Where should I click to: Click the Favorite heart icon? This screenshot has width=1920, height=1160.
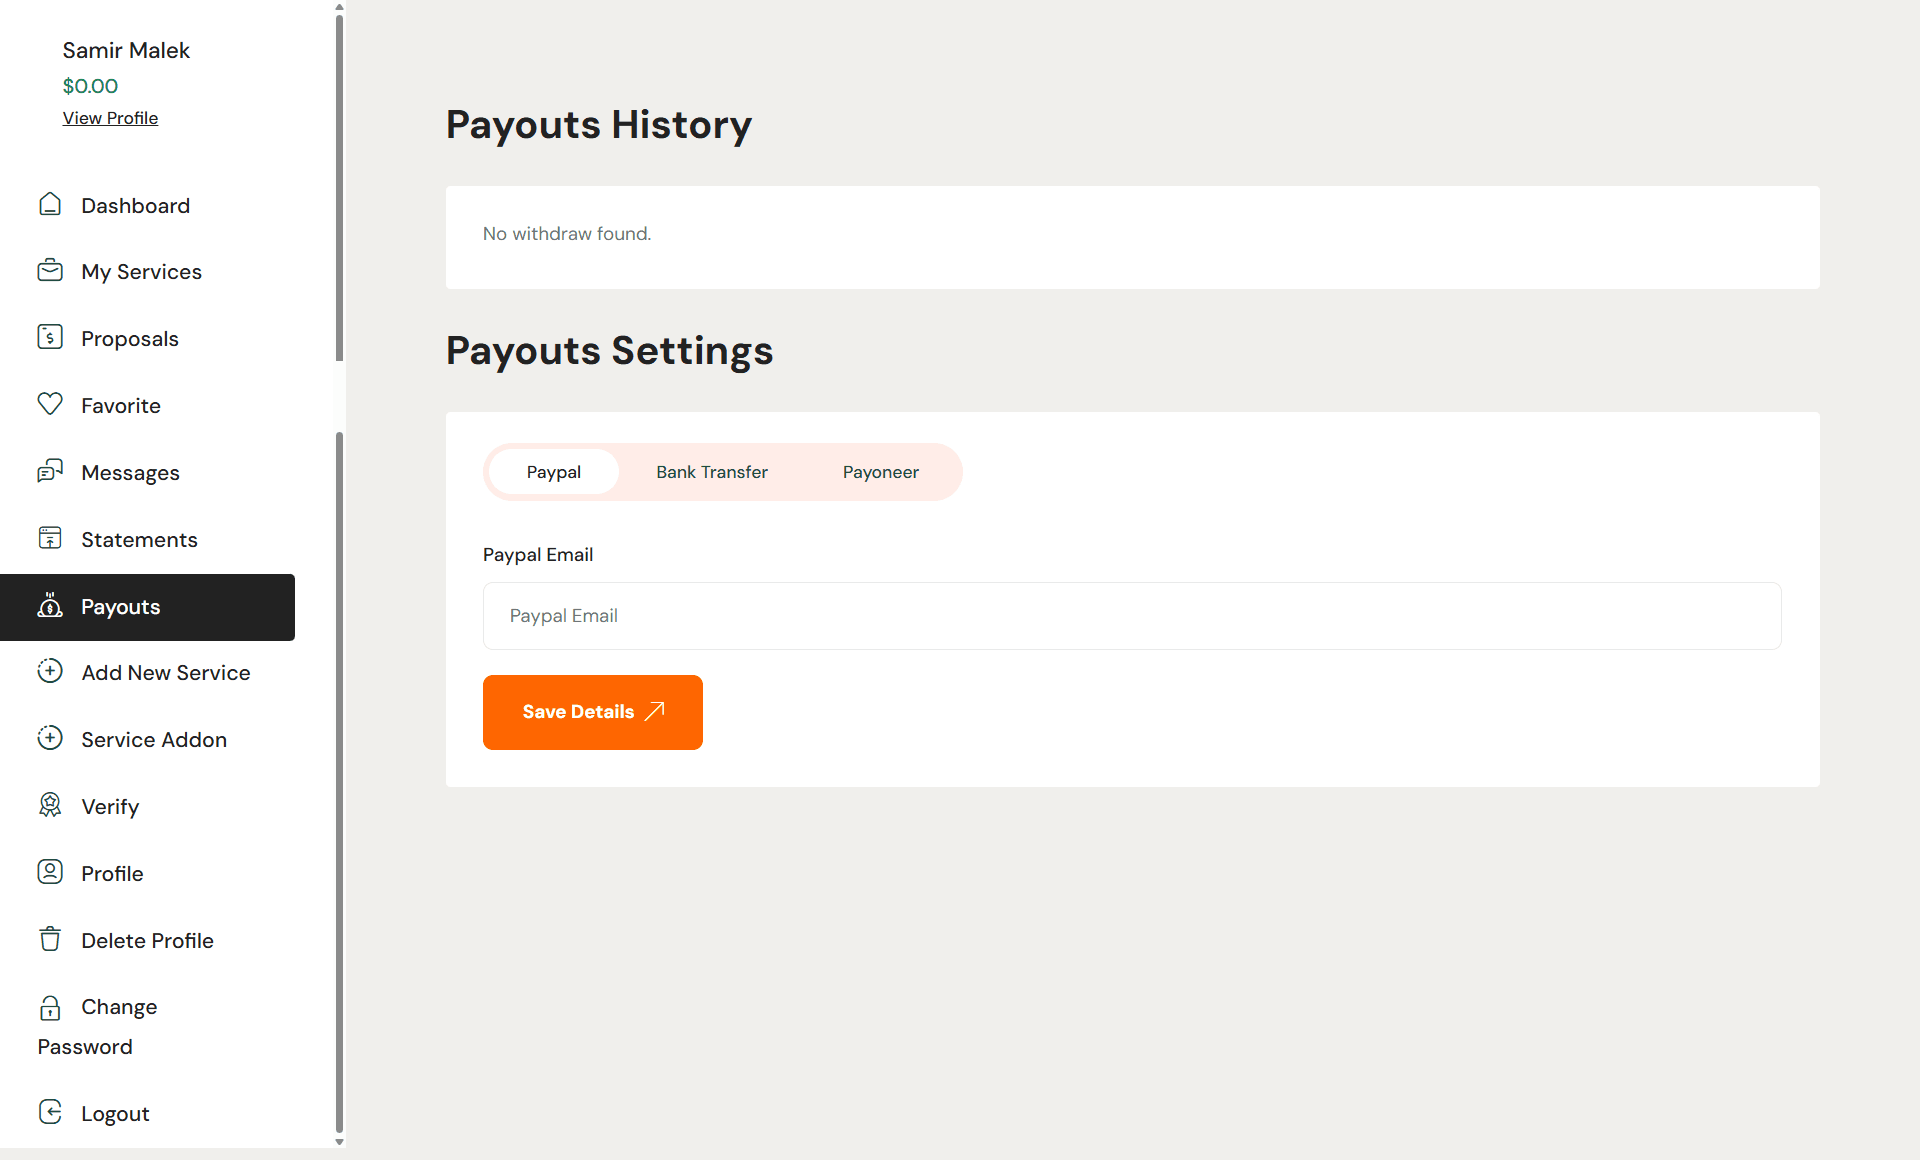tap(50, 404)
